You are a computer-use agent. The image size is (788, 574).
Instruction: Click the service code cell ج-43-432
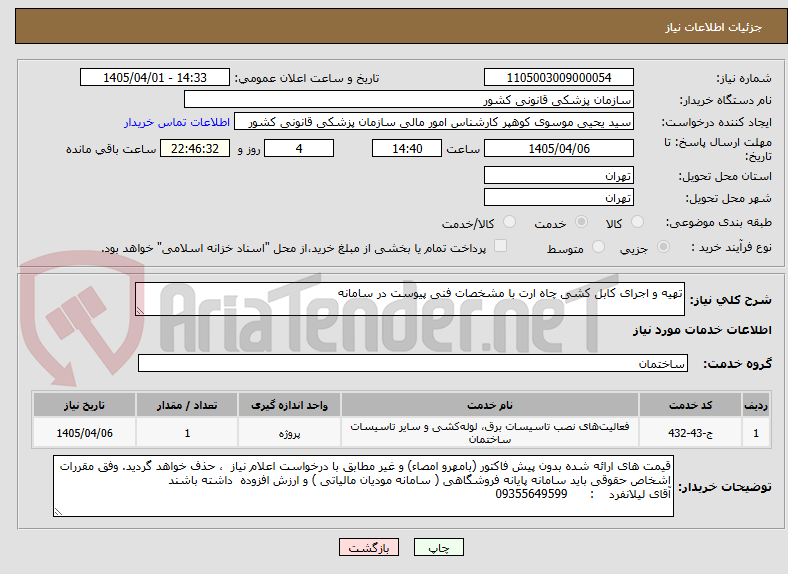tap(690, 433)
